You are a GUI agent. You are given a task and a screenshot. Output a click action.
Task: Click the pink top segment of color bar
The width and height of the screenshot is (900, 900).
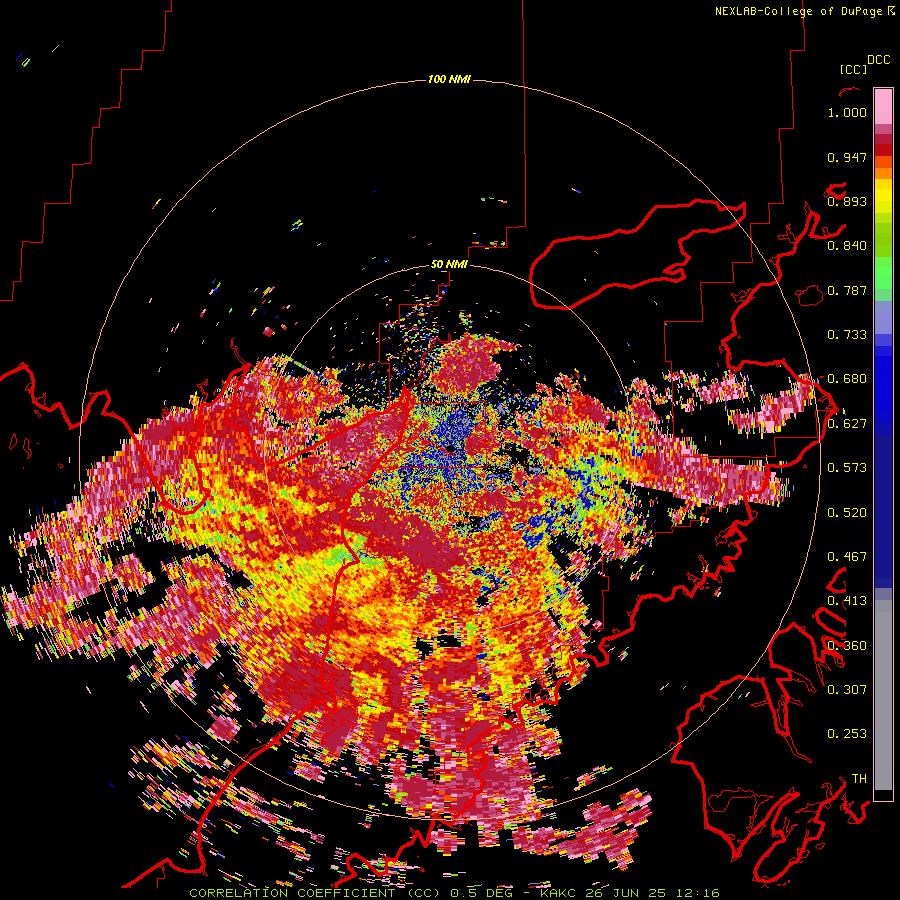point(883,107)
